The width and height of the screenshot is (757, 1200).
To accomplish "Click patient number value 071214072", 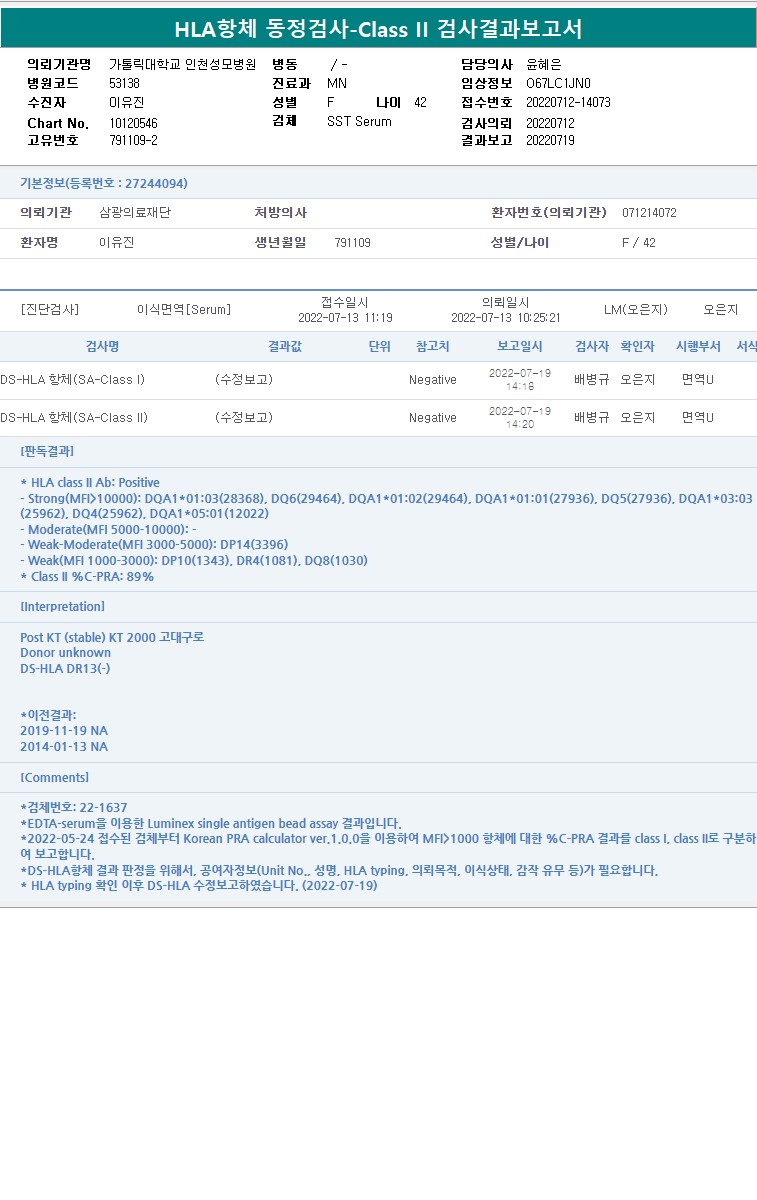I will pos(649,213).
